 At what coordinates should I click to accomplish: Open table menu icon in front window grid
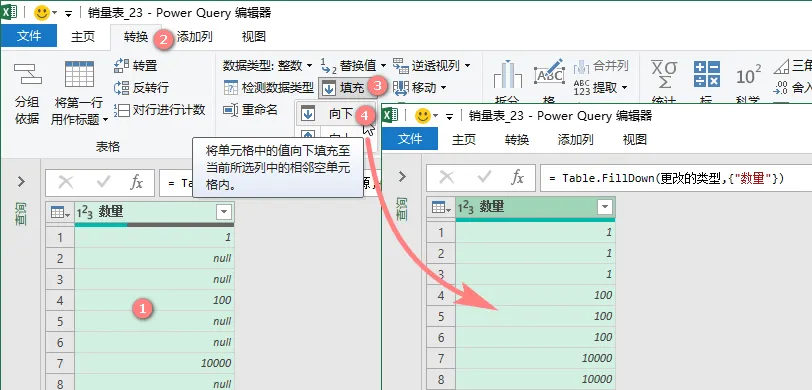(x=441, y=208)
